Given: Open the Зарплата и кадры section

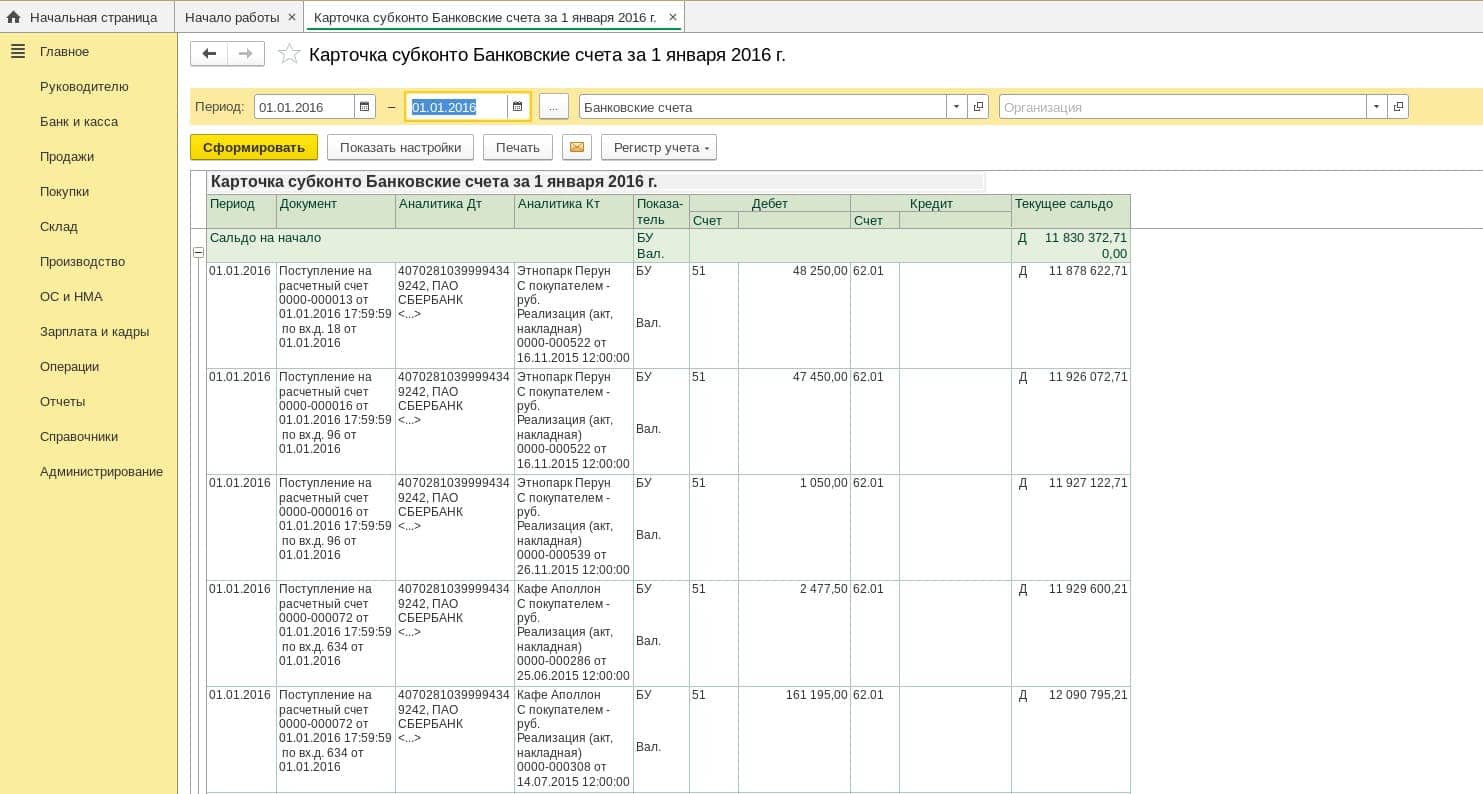Looking at the screenshot, I should coord(94,331).
